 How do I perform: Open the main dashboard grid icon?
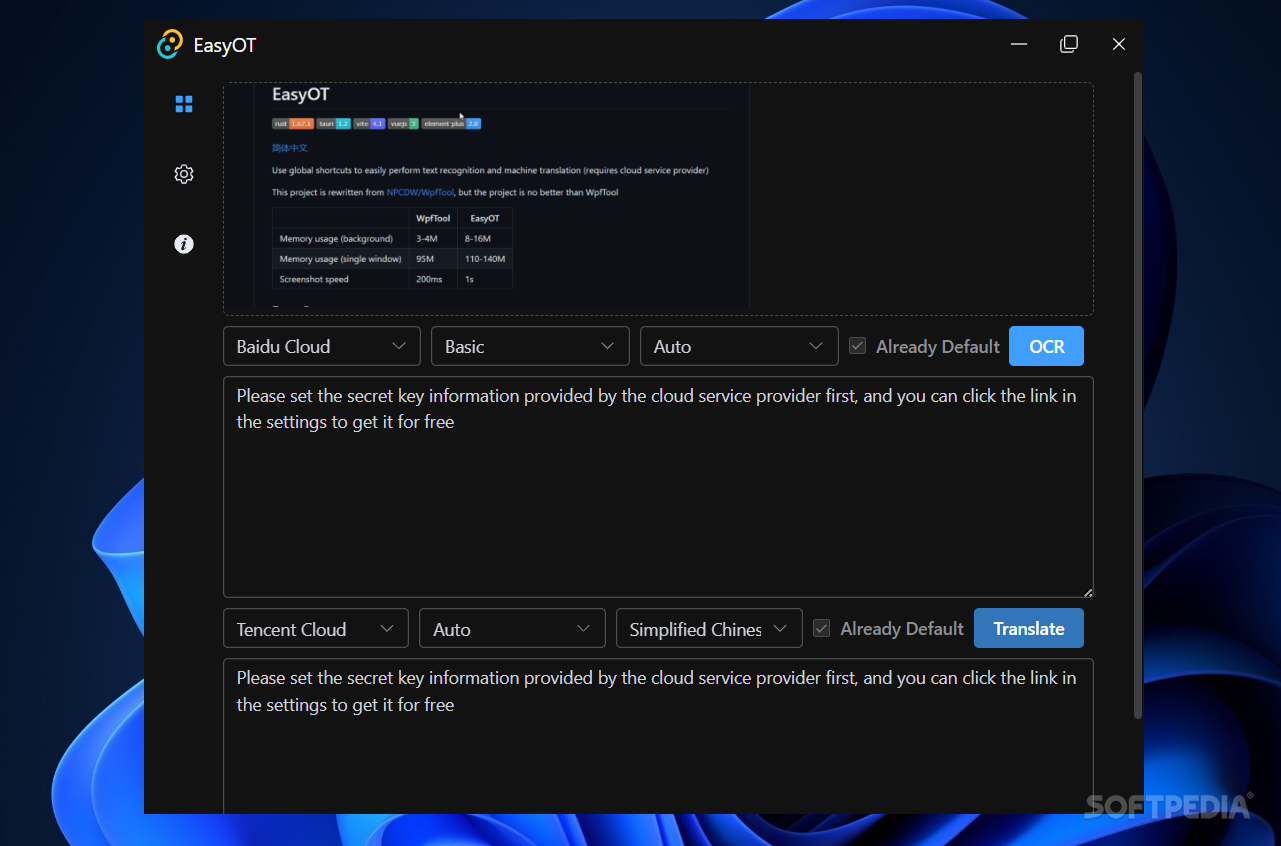point(184,104)
